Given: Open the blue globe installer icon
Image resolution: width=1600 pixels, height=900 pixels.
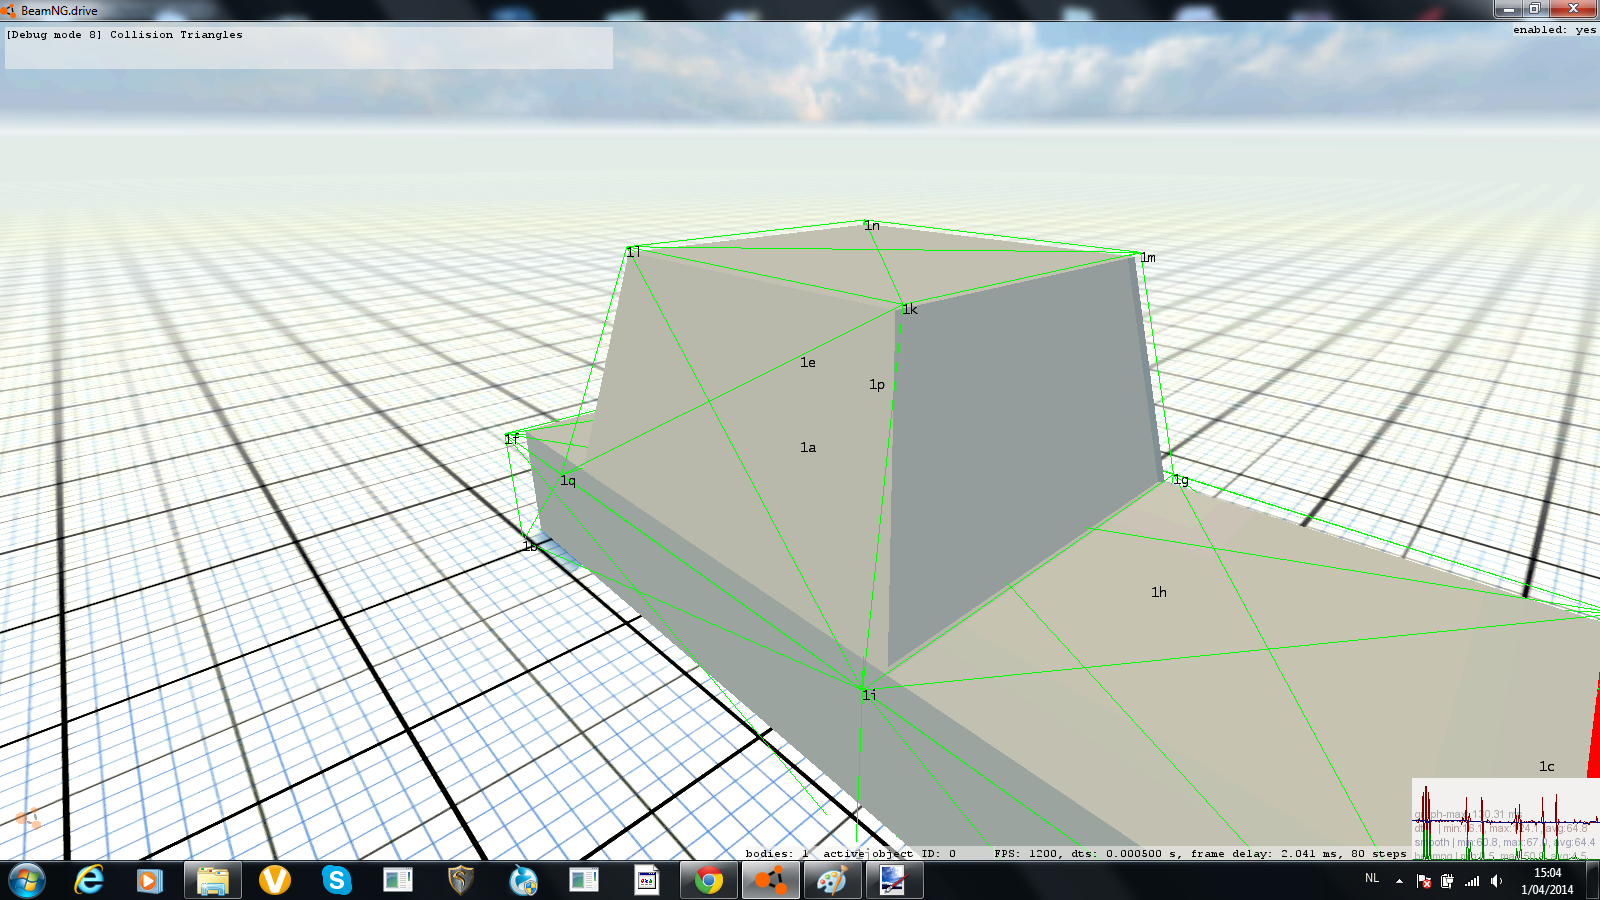Looking at the screenshot, I should pyautogui.click(x=523, y=881).
